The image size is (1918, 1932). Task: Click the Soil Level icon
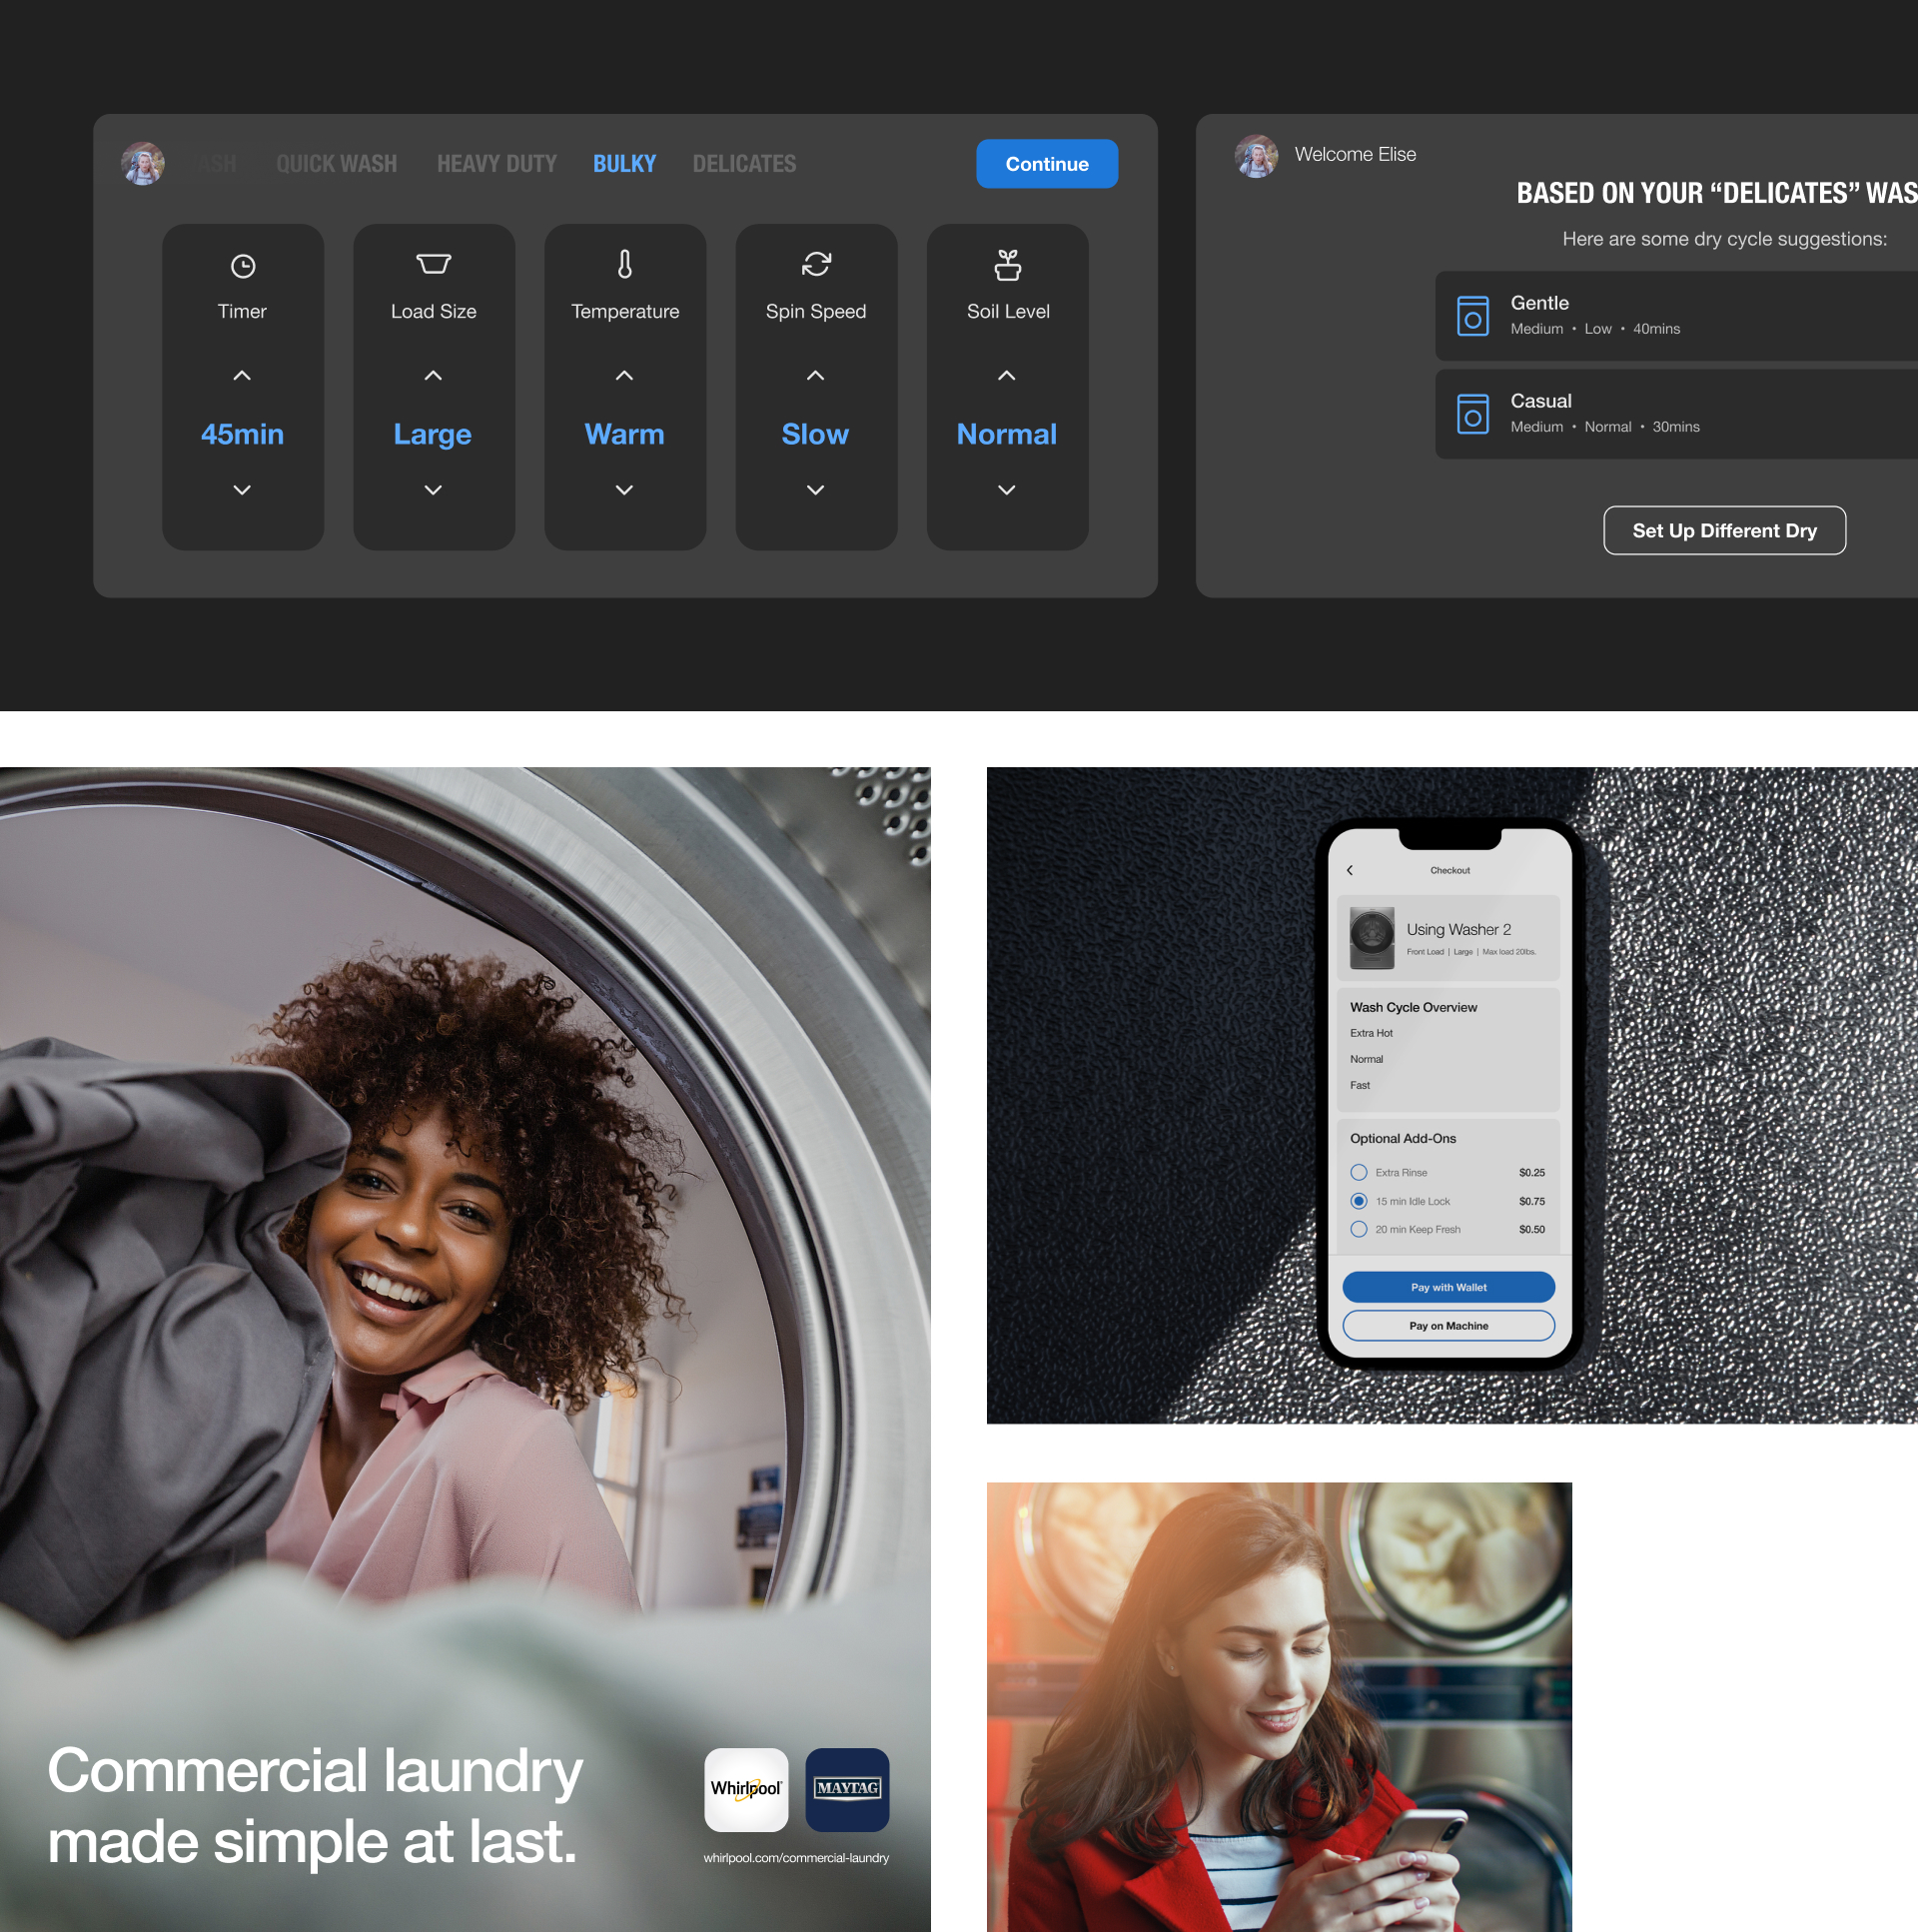coord(1007,265)
